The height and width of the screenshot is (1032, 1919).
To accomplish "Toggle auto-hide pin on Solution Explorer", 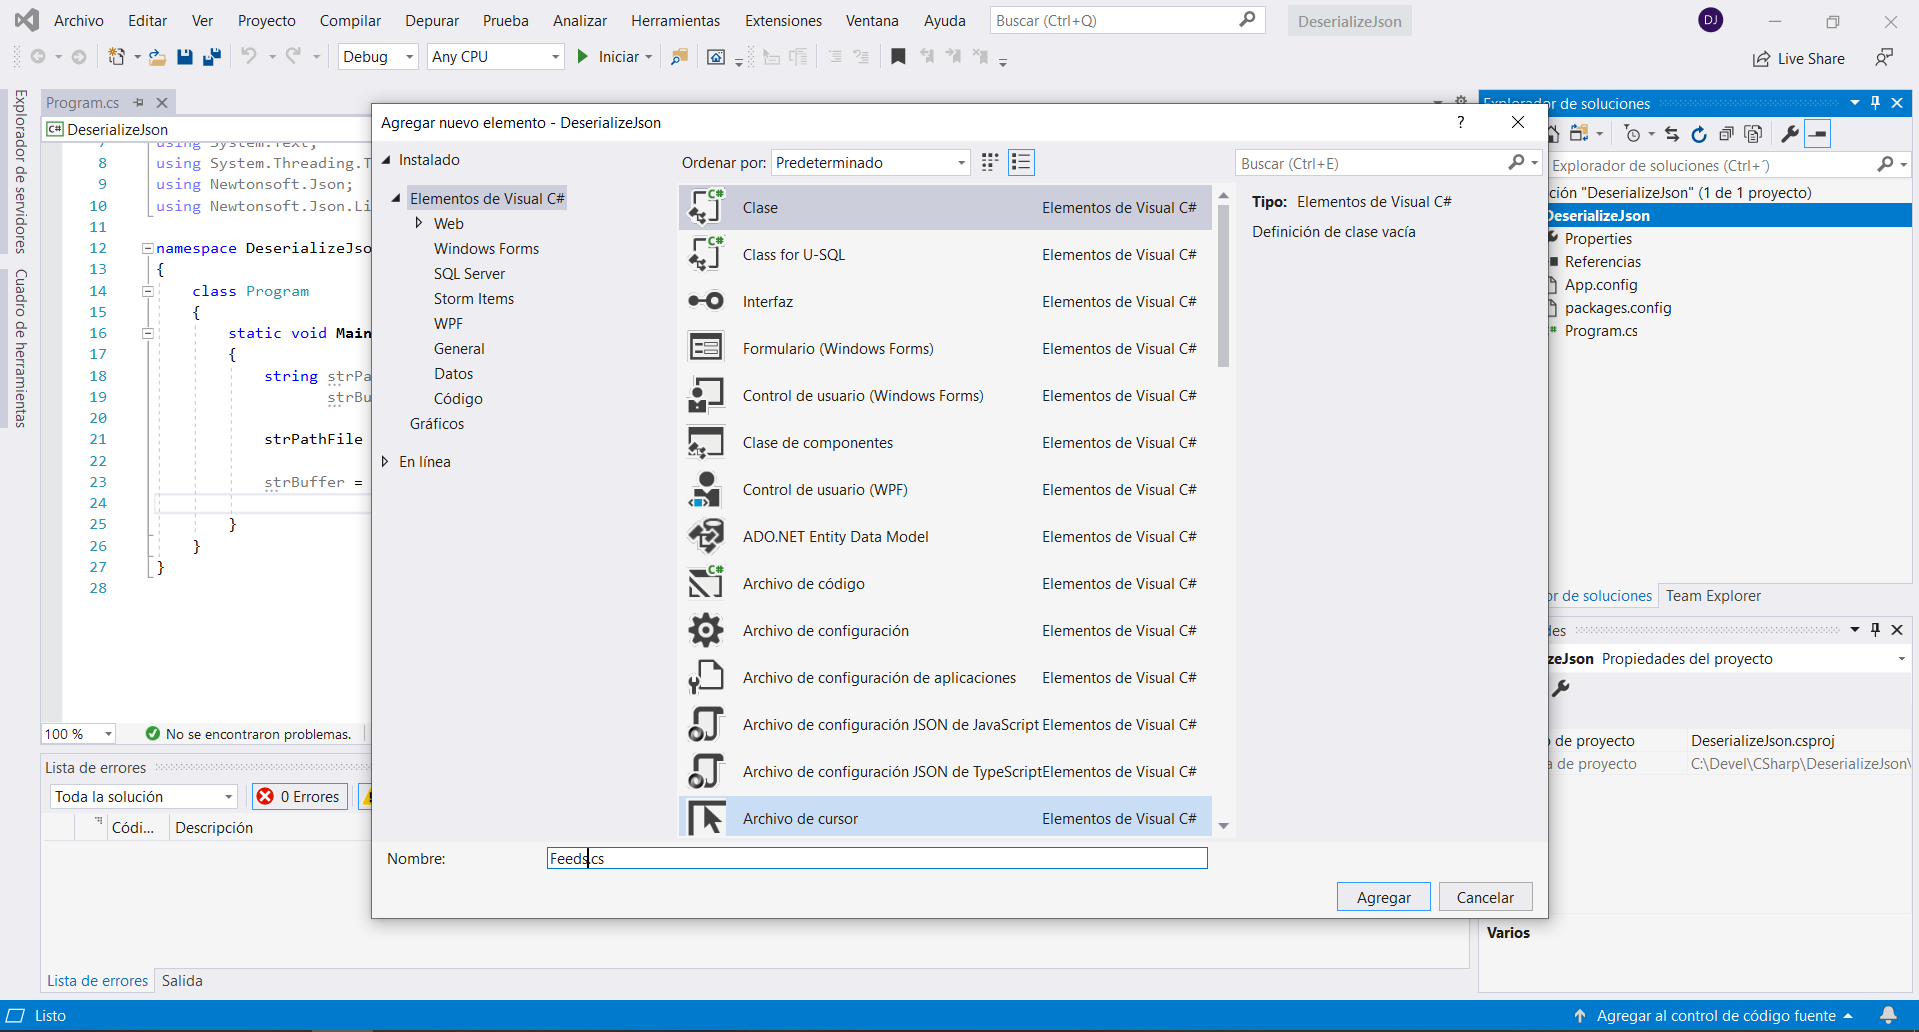I will [1875, 102].
